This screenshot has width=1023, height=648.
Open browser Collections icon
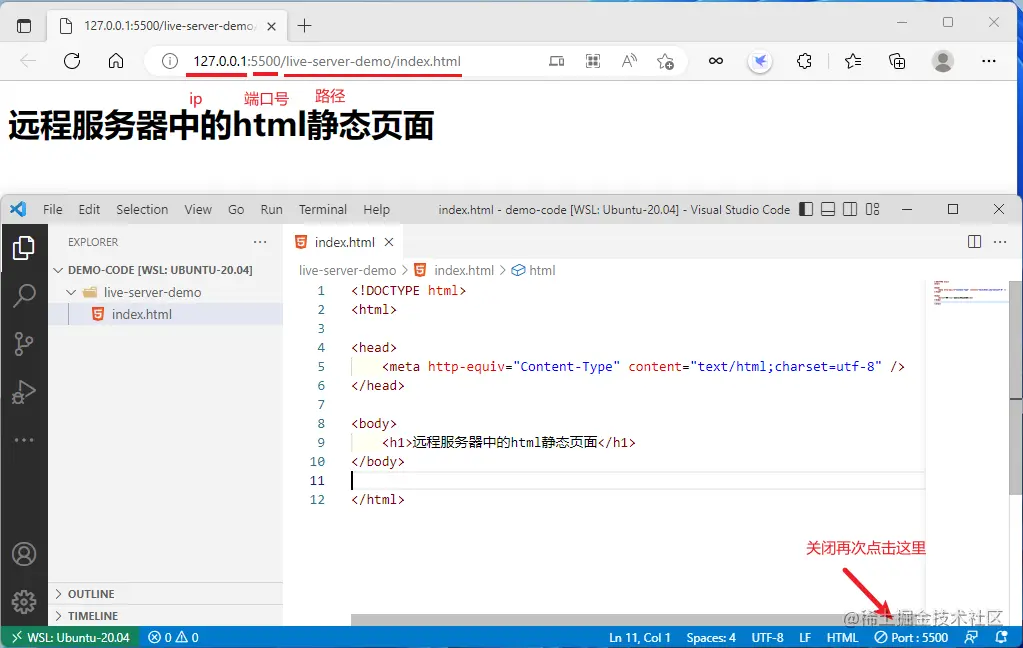tap(897, 61)
